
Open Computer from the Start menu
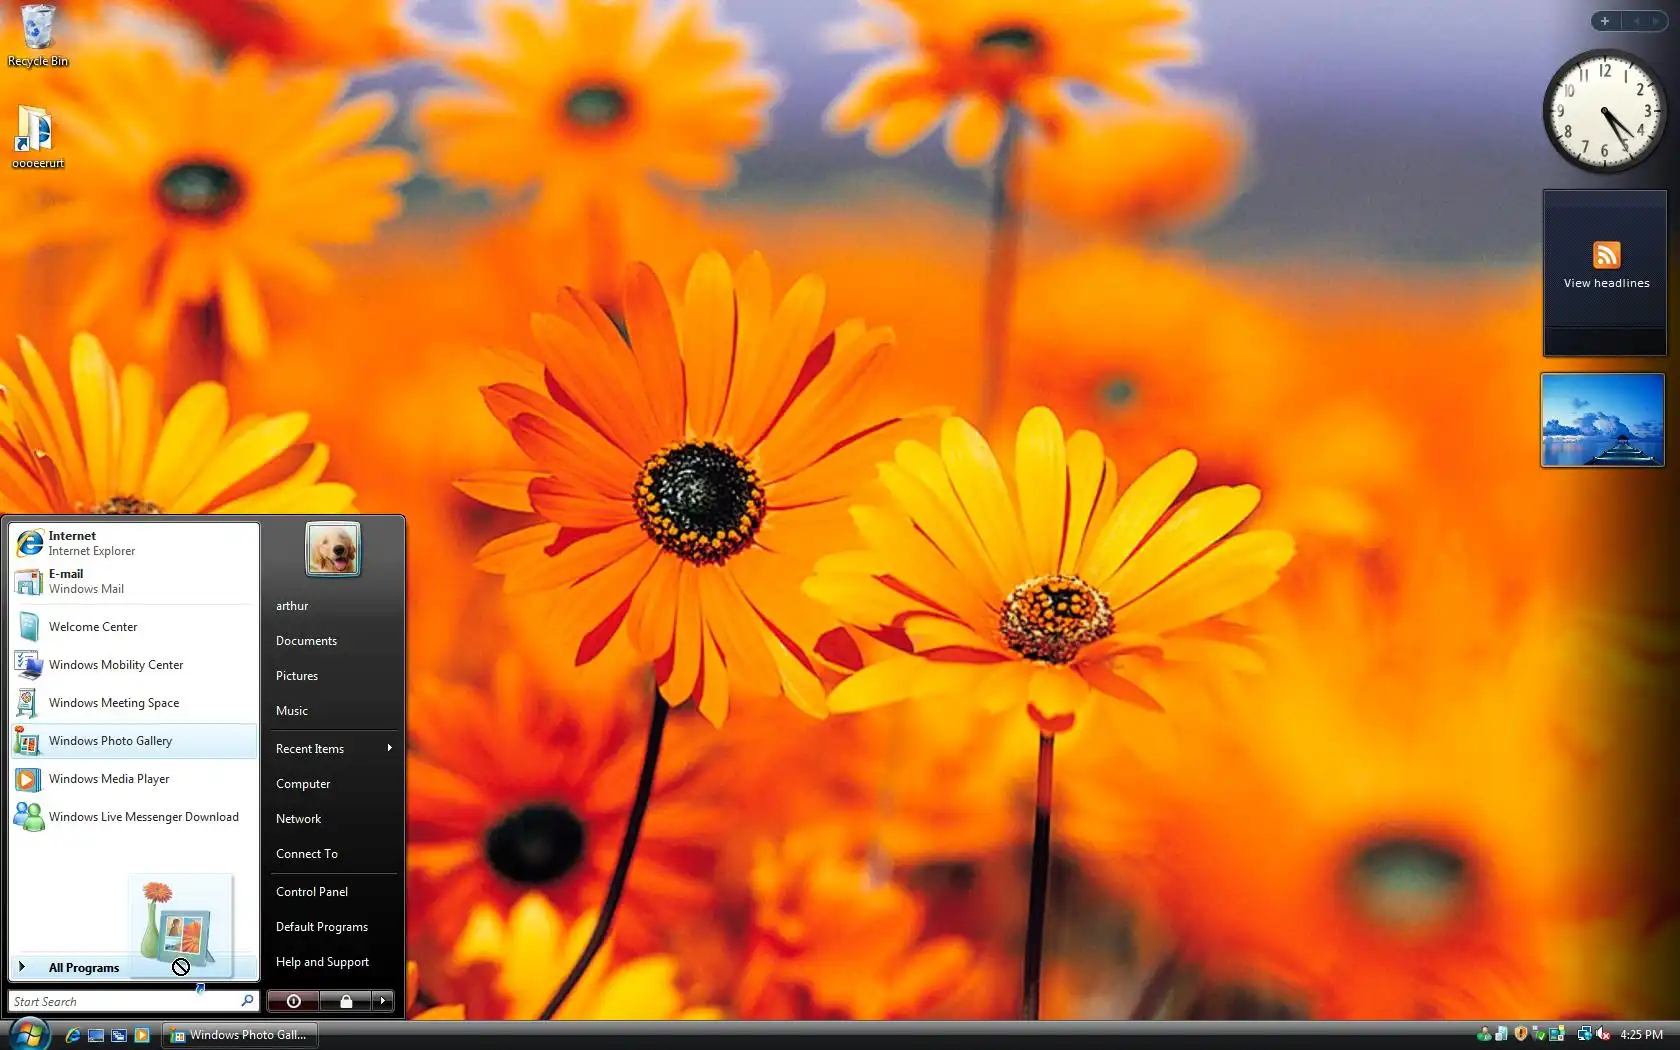tap(333, 784)
